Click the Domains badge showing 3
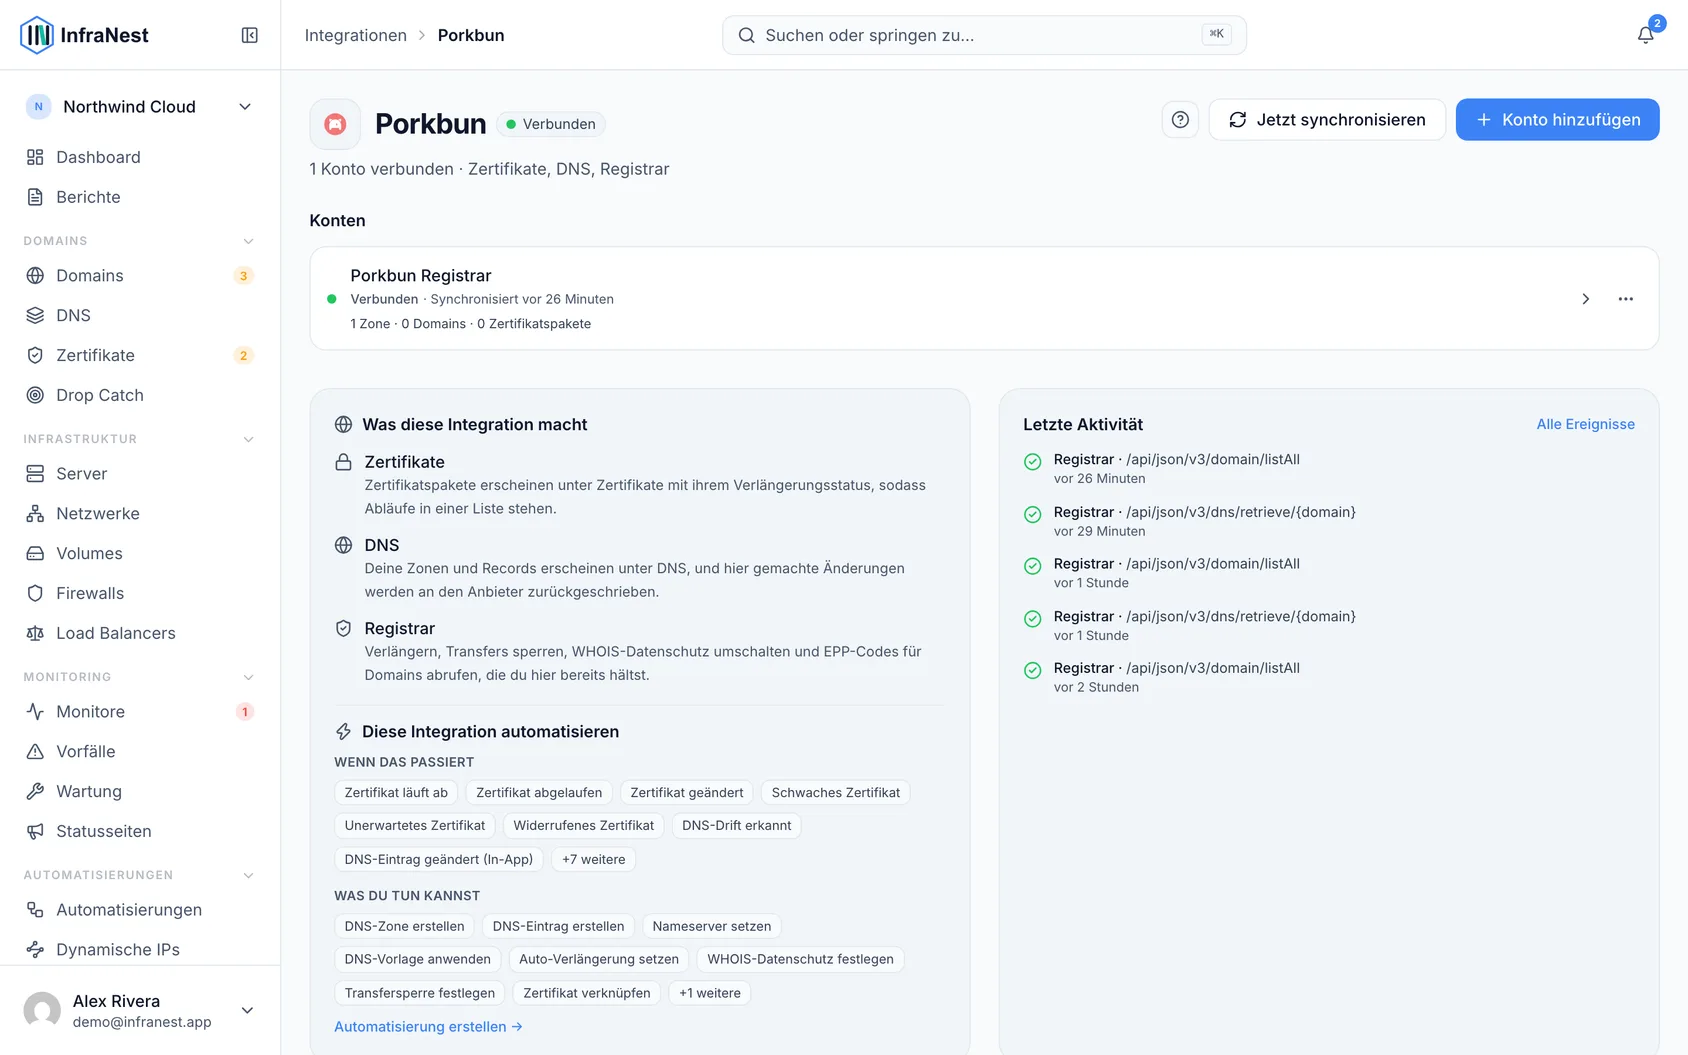The image size is (1688, 1055). 243,276
